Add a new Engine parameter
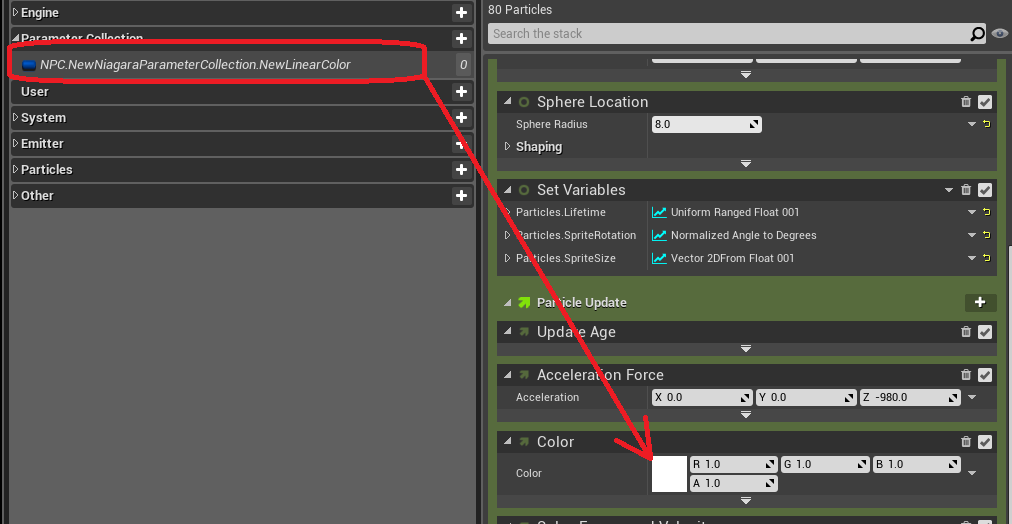1012x524 pixels. (x=461, y=12)
